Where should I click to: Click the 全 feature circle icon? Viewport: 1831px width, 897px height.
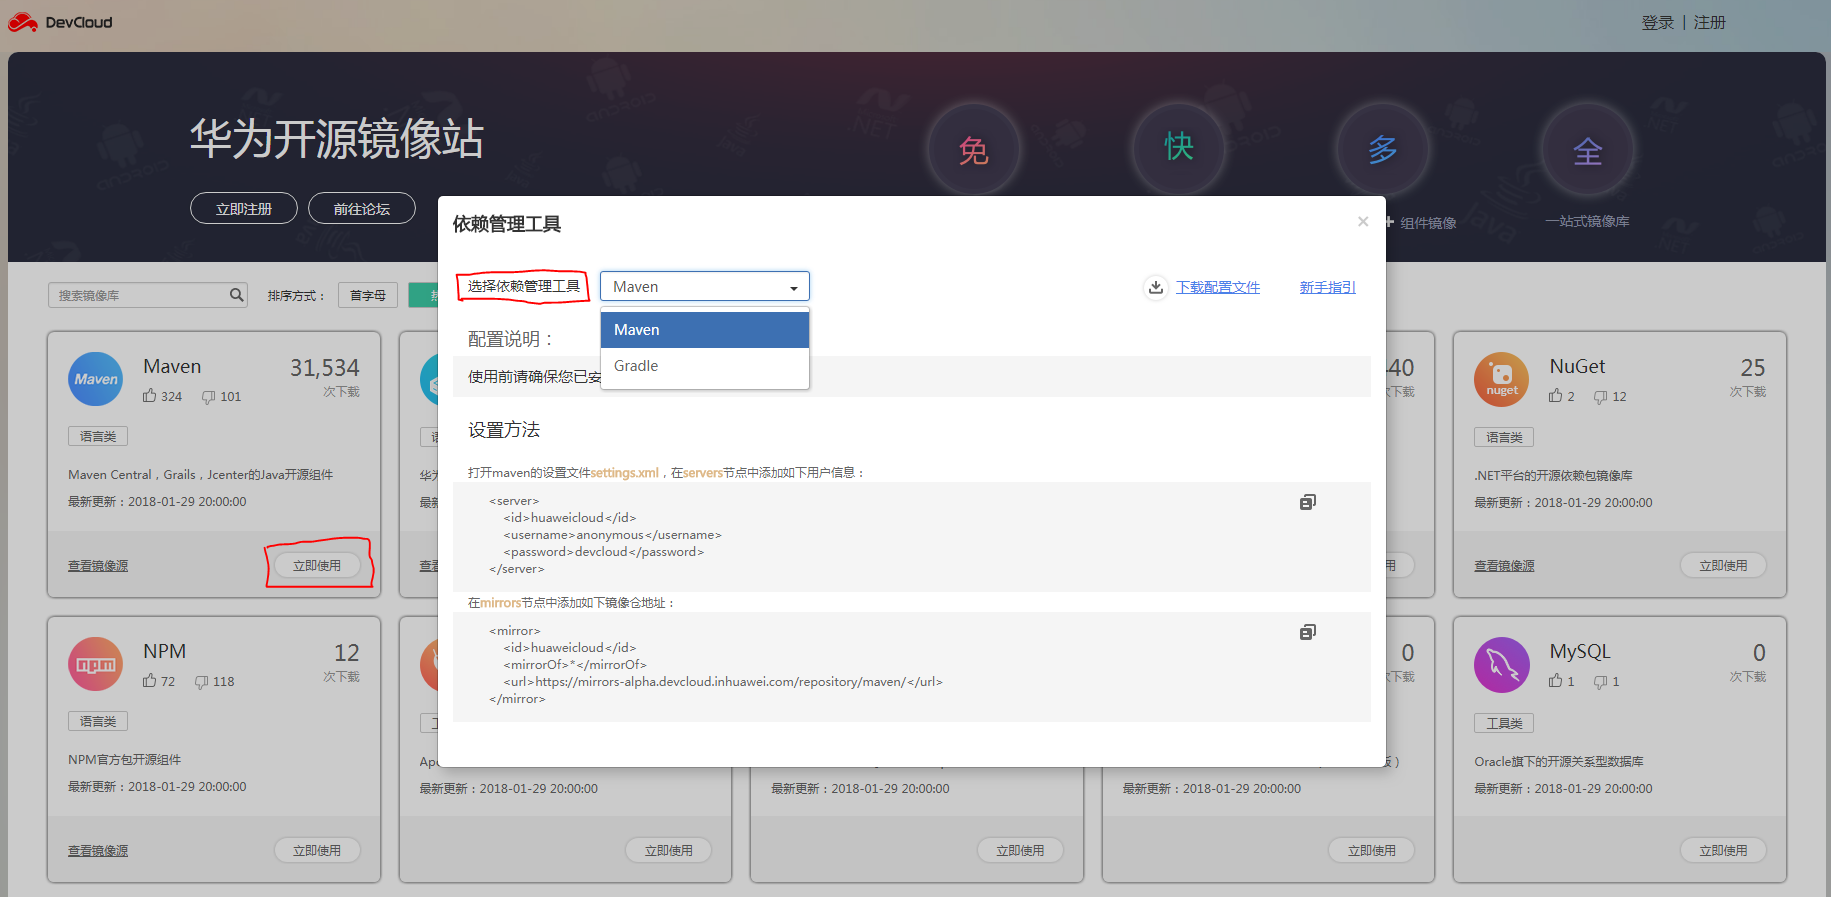[x=1588, y=150]
